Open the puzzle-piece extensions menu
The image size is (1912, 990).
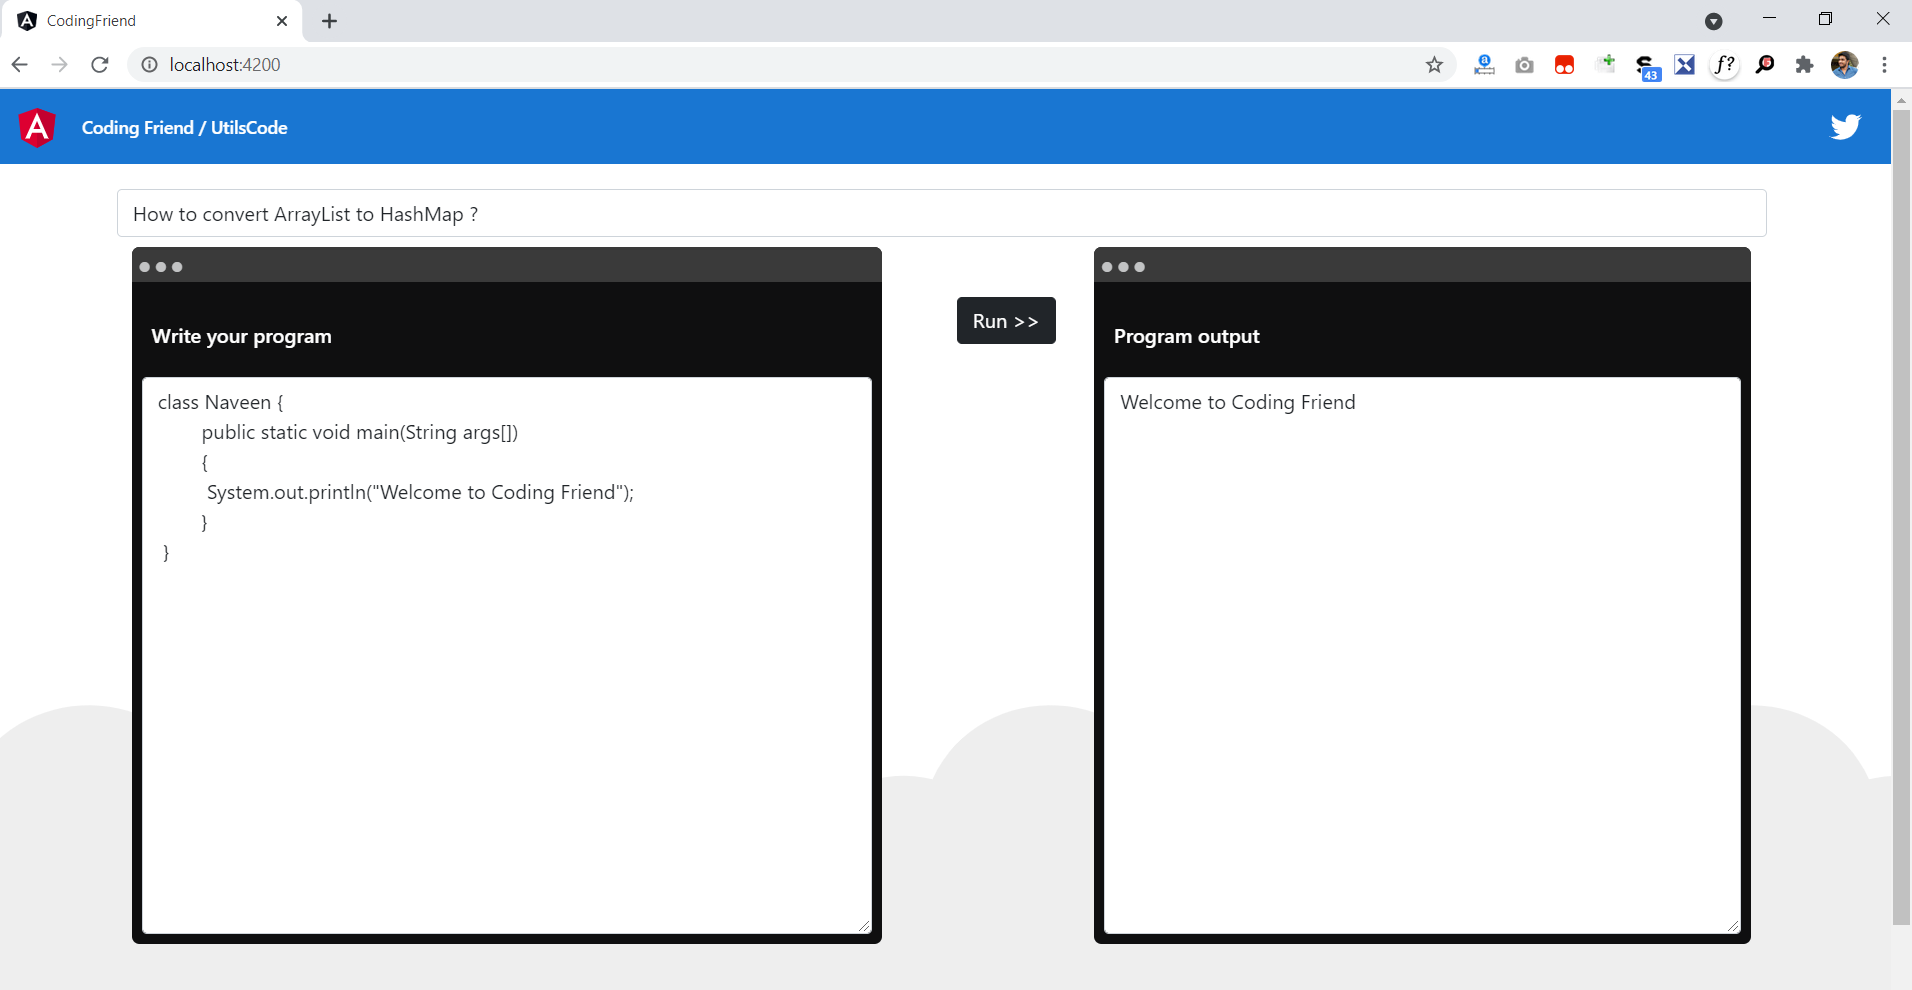[1804, 64]
